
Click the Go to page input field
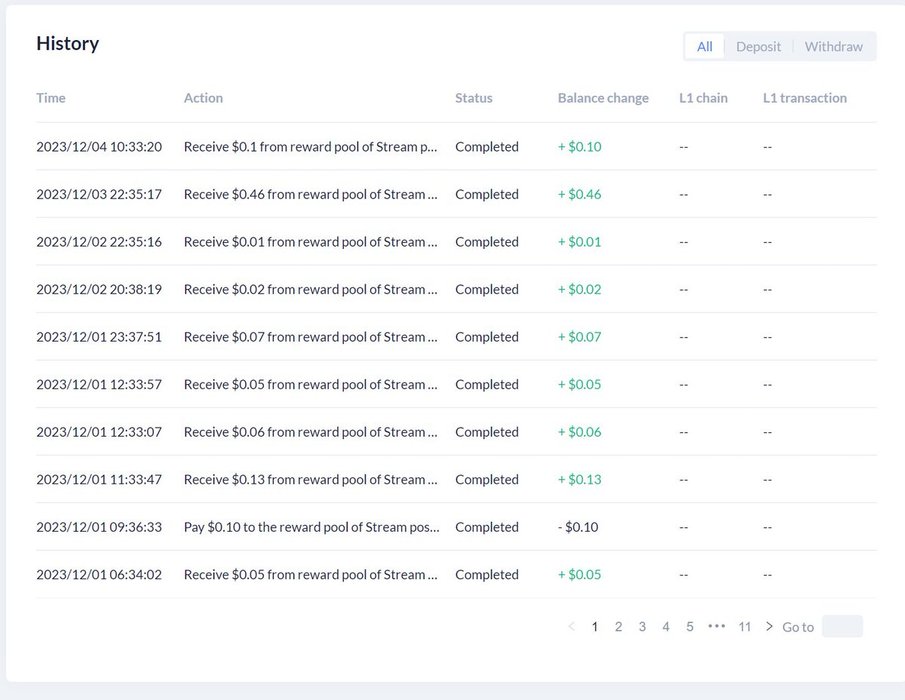click(x=842, y=627)
